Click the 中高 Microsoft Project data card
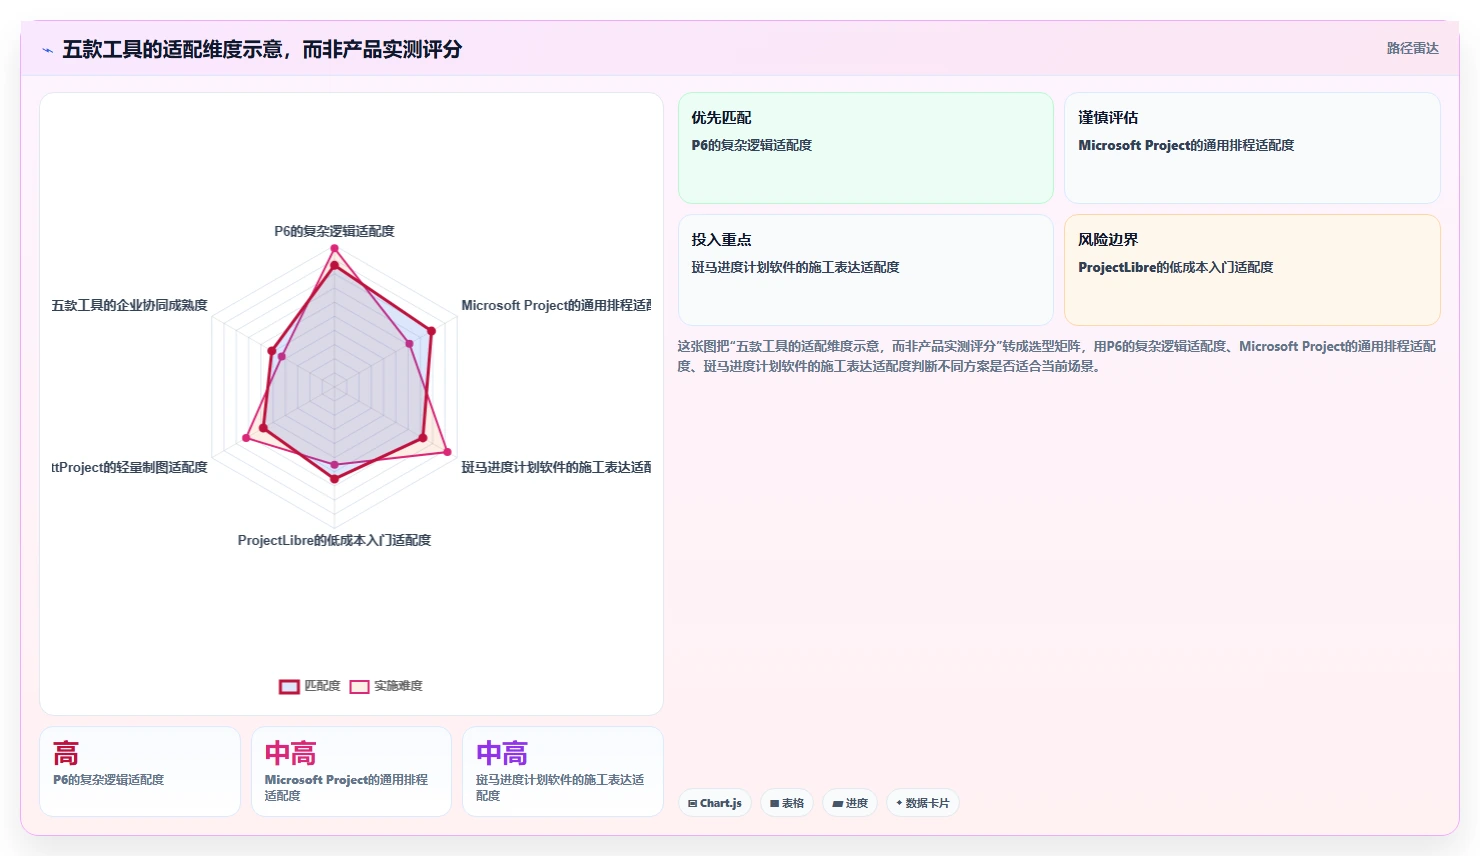Screen dimensions: 1480x856 coord(351,771)
